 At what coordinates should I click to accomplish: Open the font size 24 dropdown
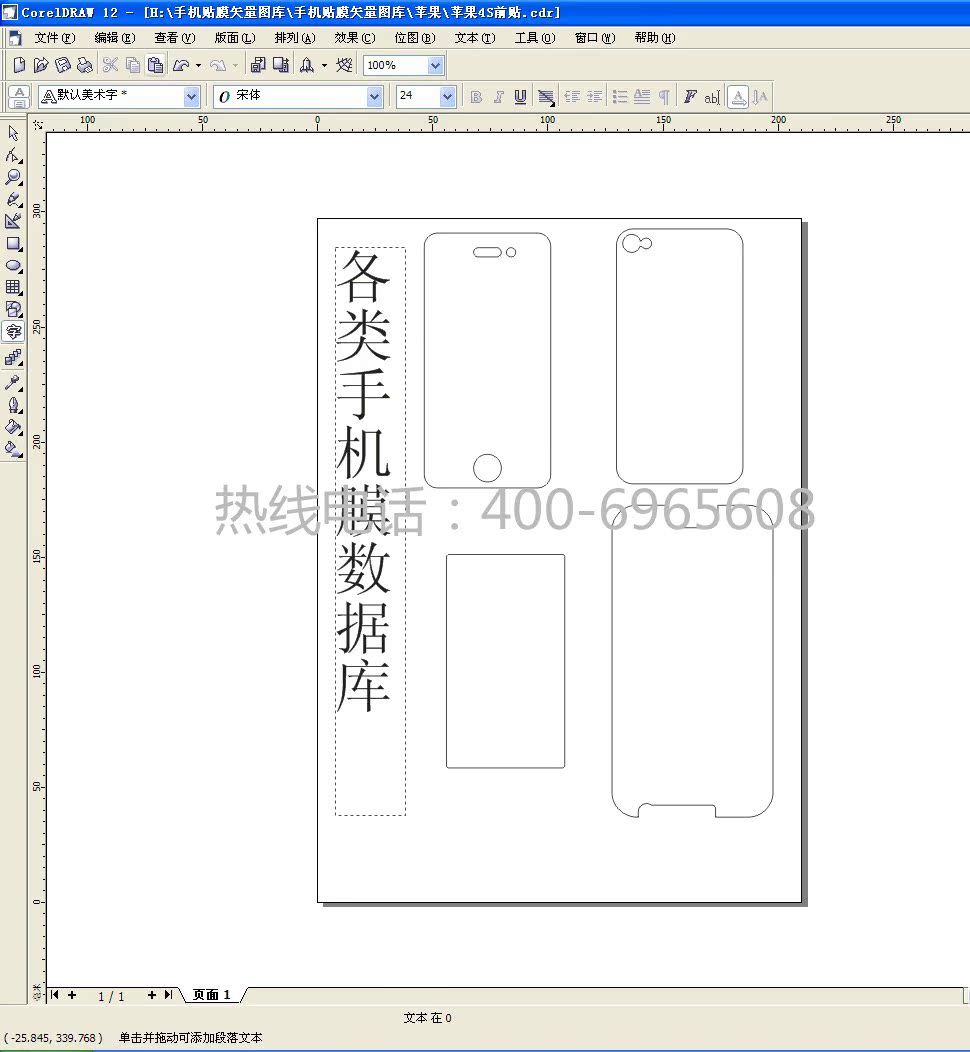pyautogui.click(x=447, y=97)
